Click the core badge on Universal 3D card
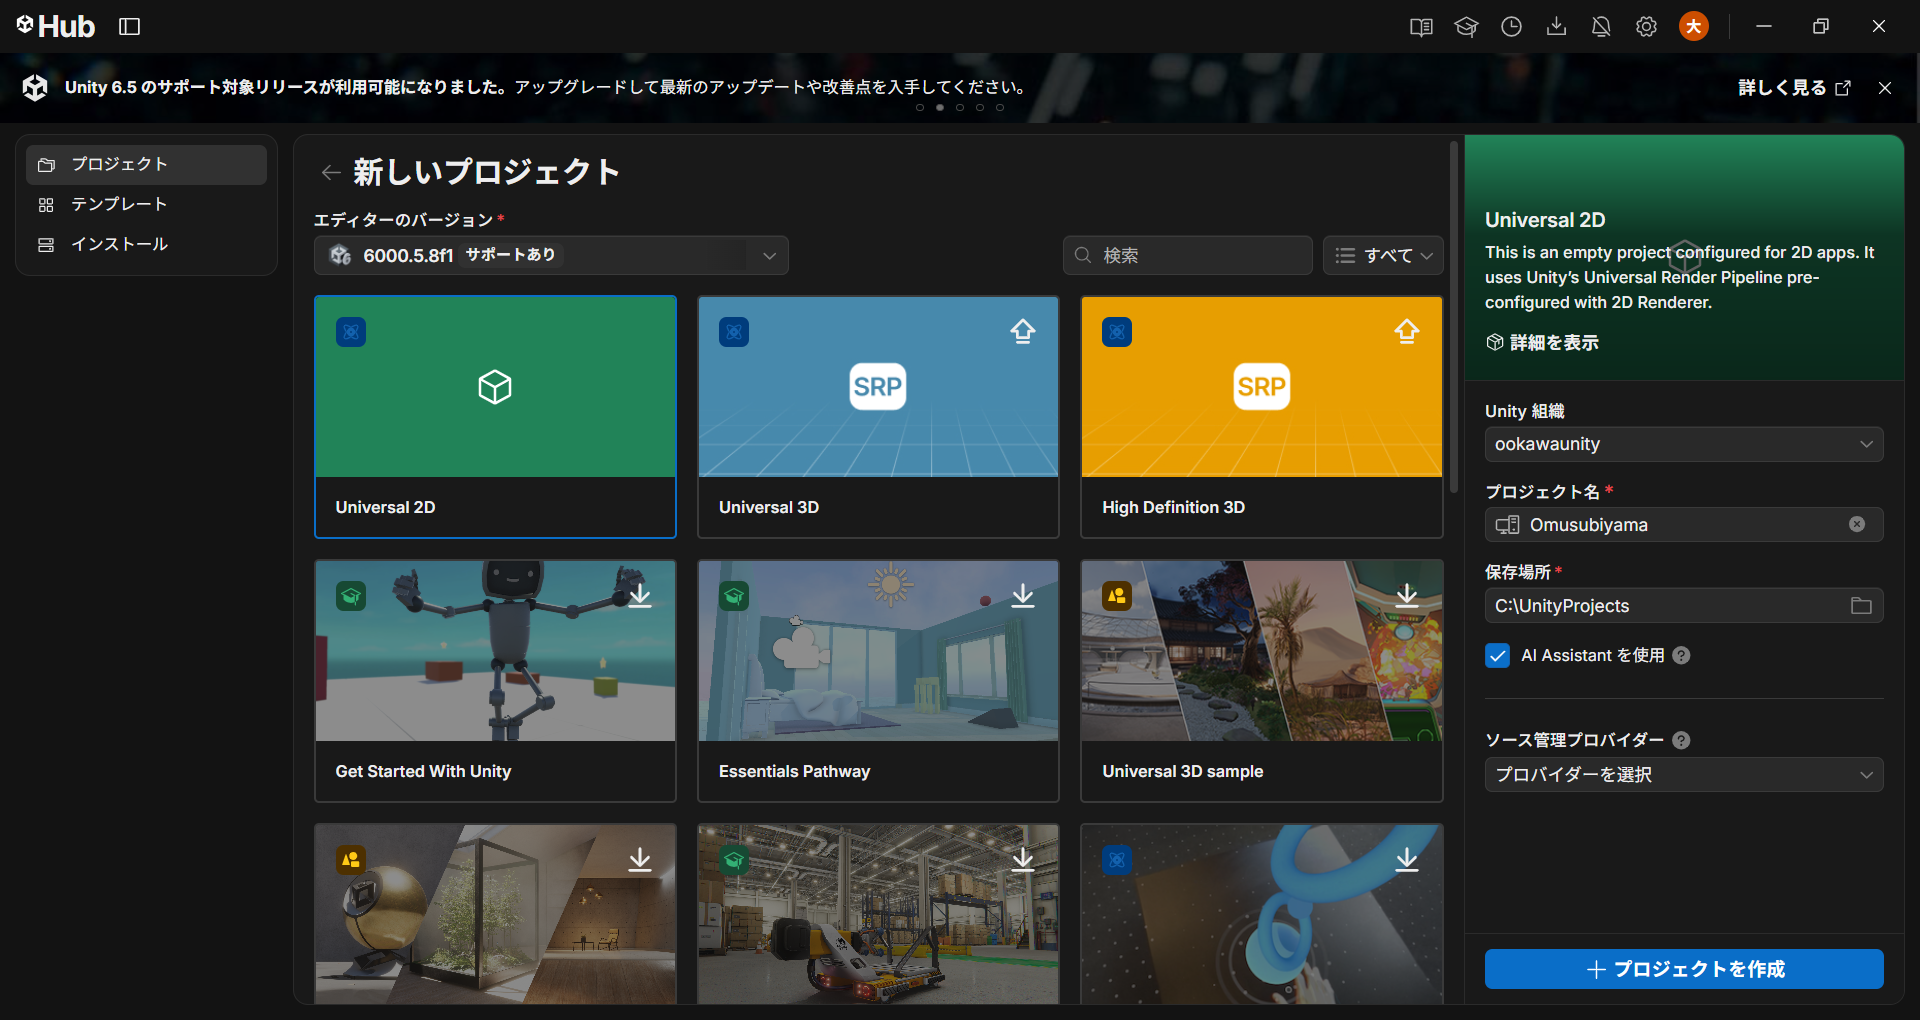 click(734, 332)
